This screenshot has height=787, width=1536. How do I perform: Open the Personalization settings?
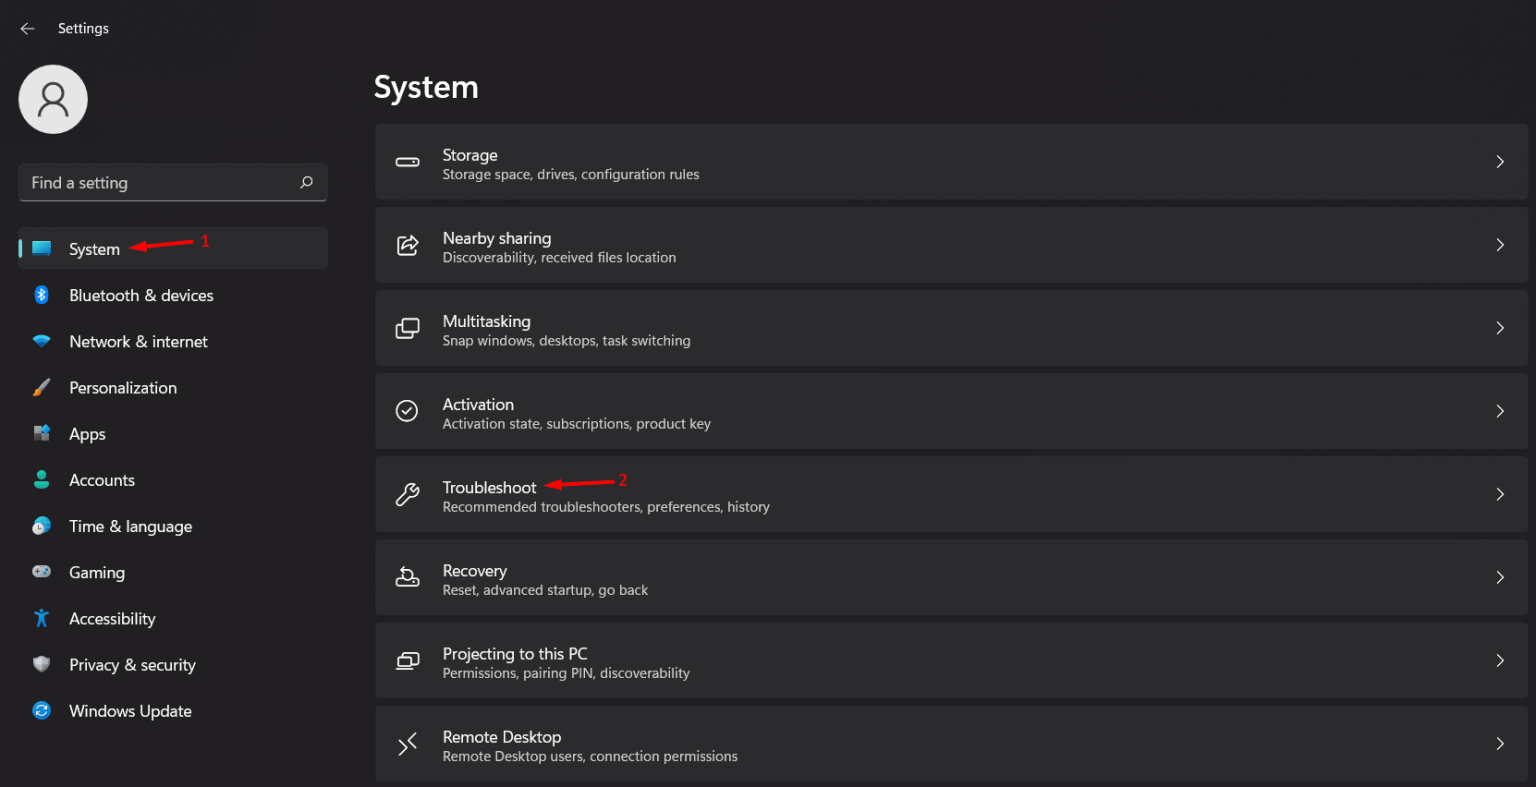click(121, 387)
